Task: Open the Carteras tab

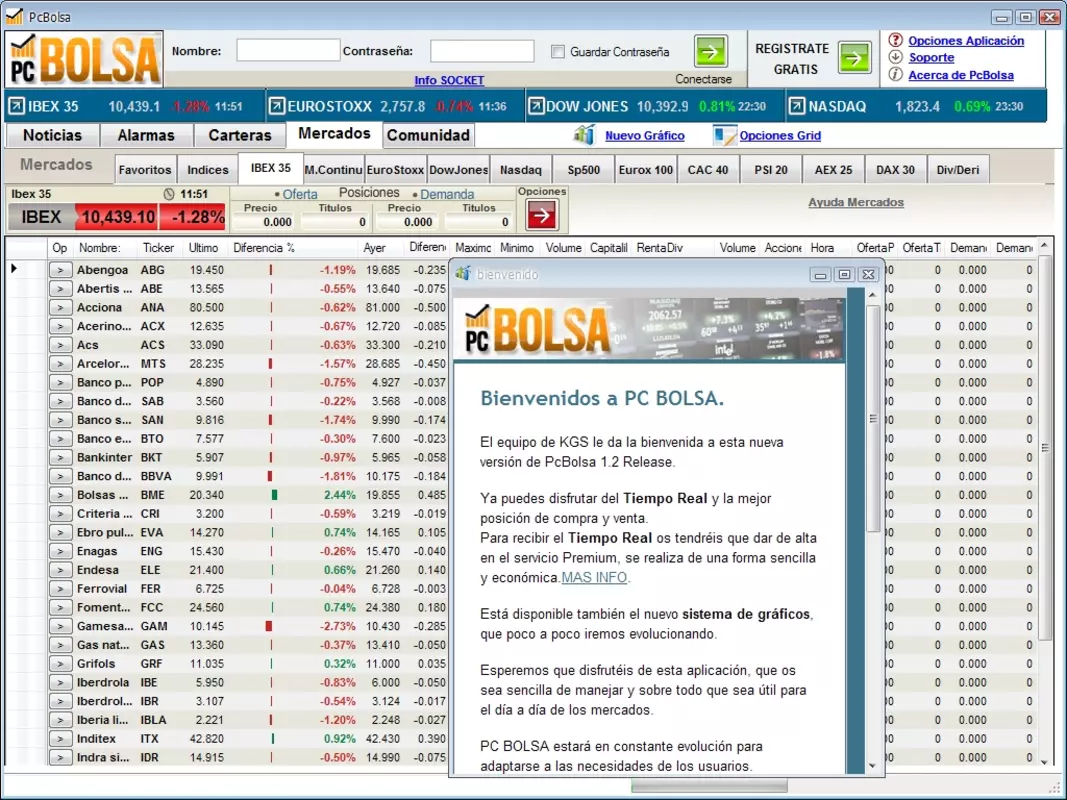Action: 240,135
